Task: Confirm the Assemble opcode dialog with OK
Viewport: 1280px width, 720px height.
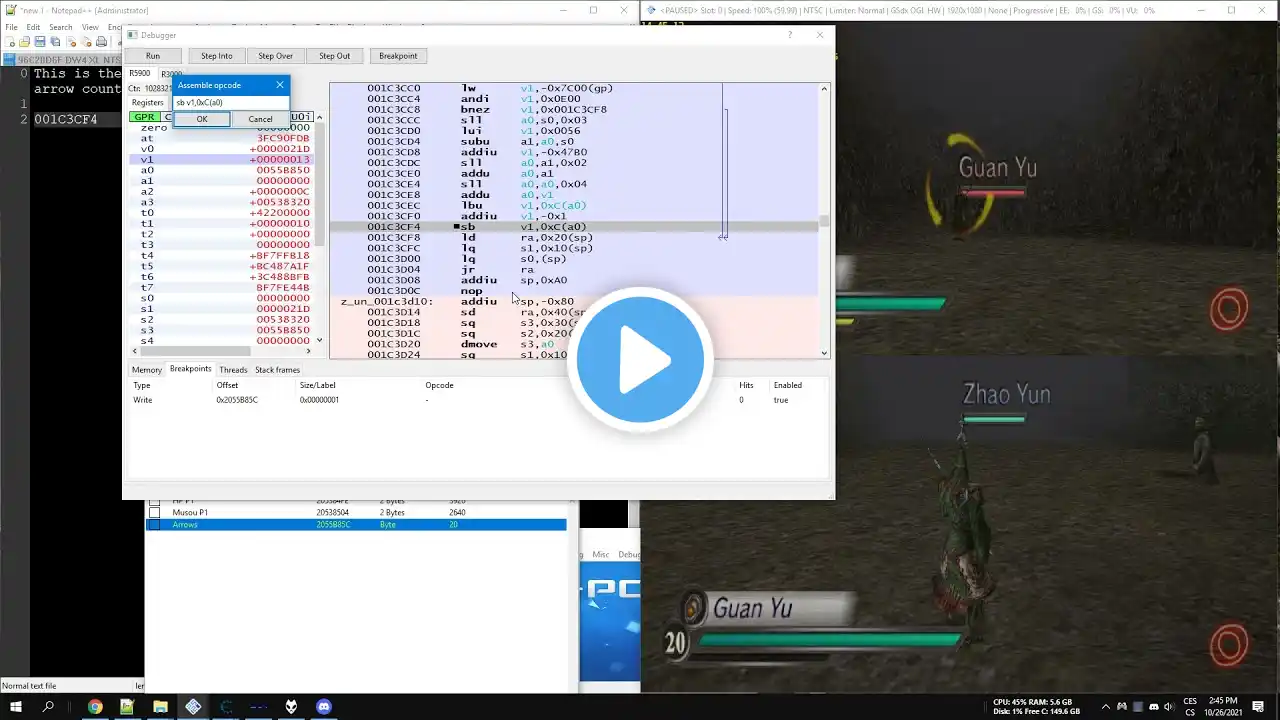Action: [202, 119]
